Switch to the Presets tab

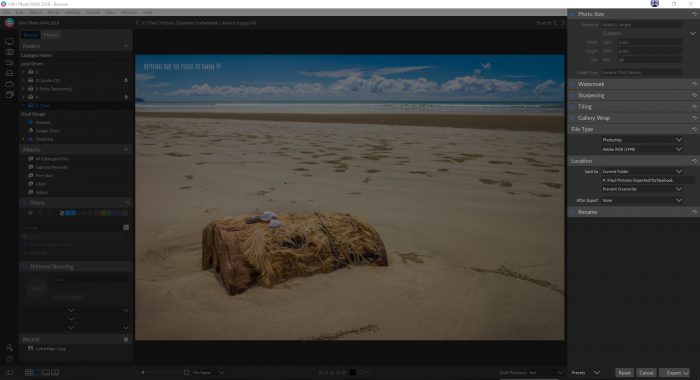click(50, 35)
